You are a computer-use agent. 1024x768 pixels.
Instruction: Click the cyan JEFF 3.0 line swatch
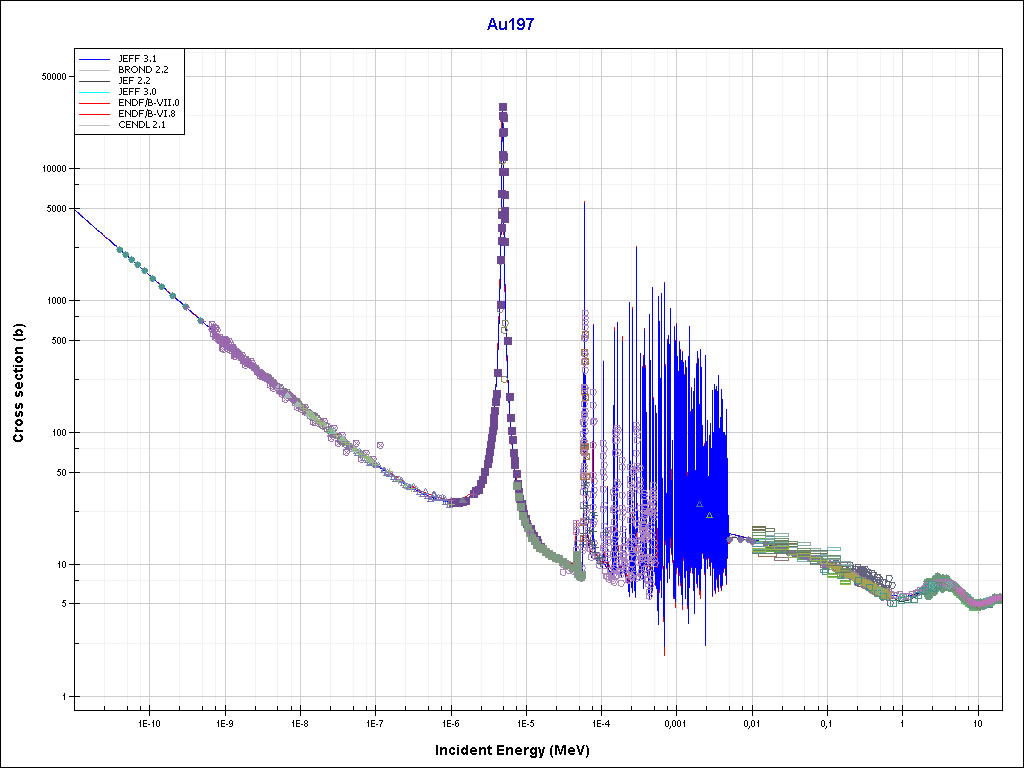tap(96, 91)
